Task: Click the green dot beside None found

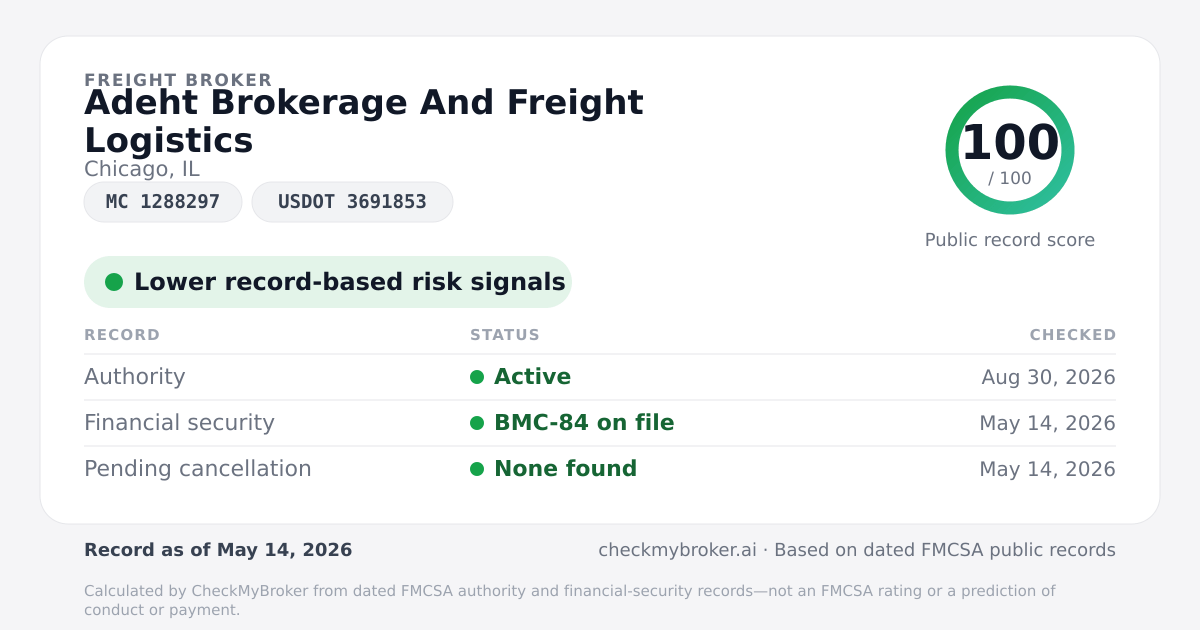Action: [477, 469]
